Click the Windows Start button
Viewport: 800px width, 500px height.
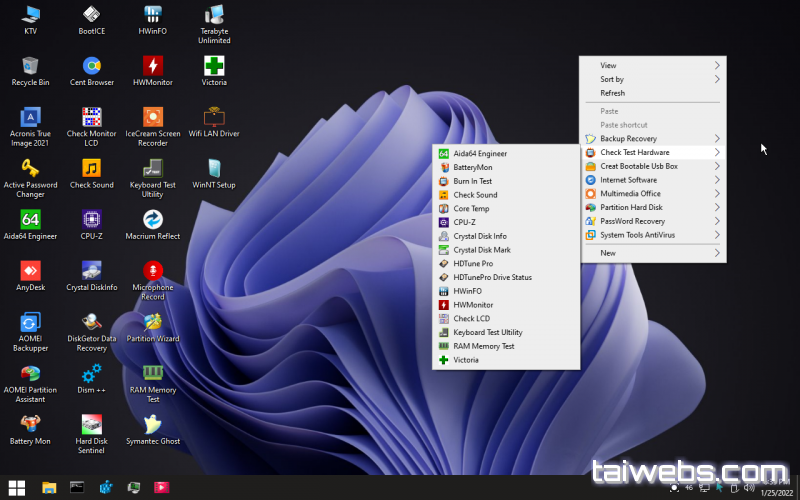tap(18, 487)
